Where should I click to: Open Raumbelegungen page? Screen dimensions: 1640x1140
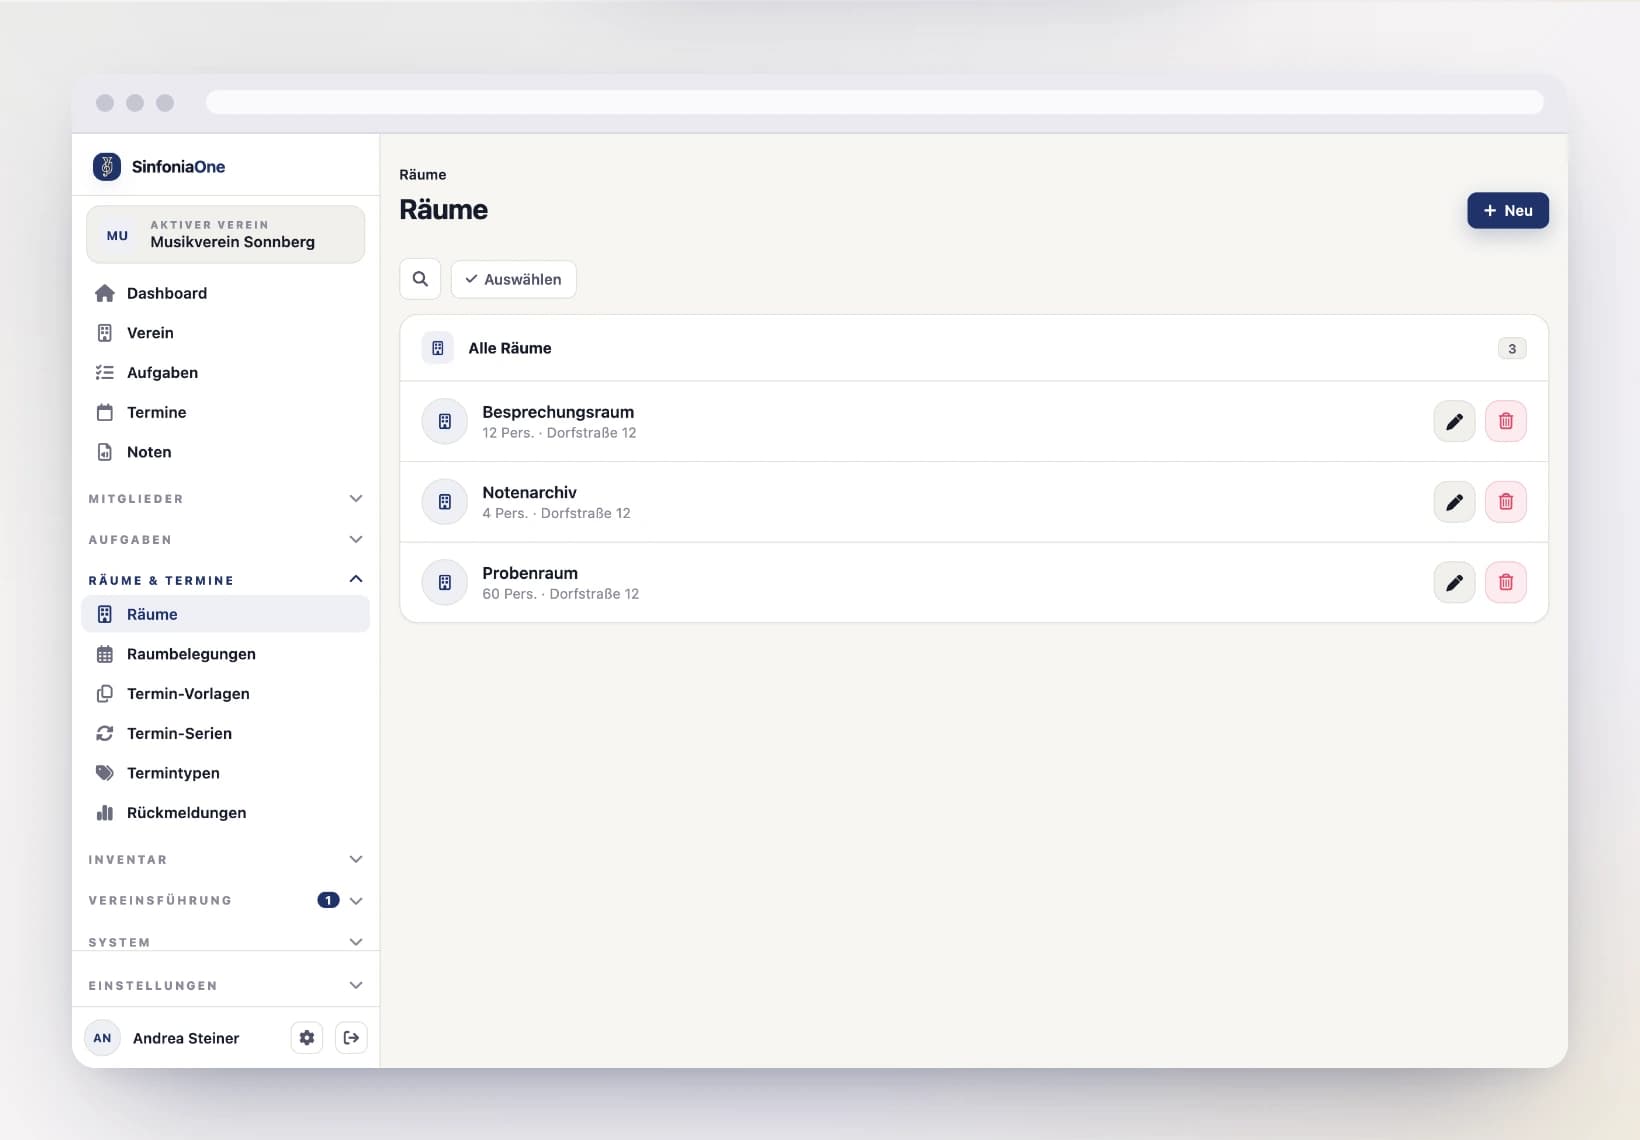(x=226, y=654)
